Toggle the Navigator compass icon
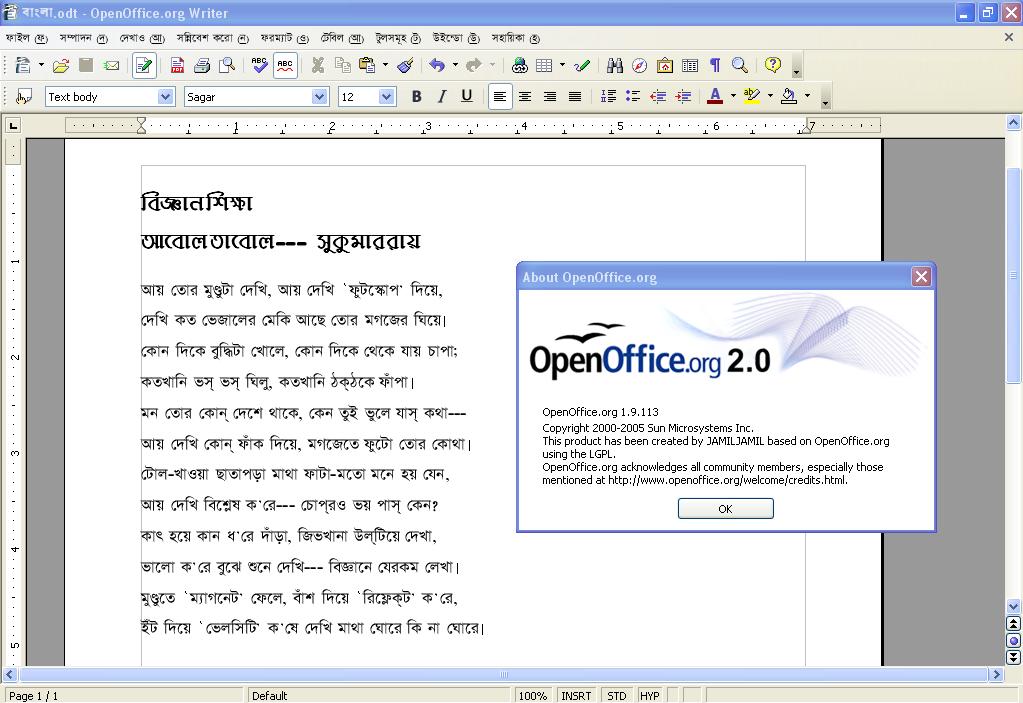This screenshot has height=703, width=1023. pos(639,65)
